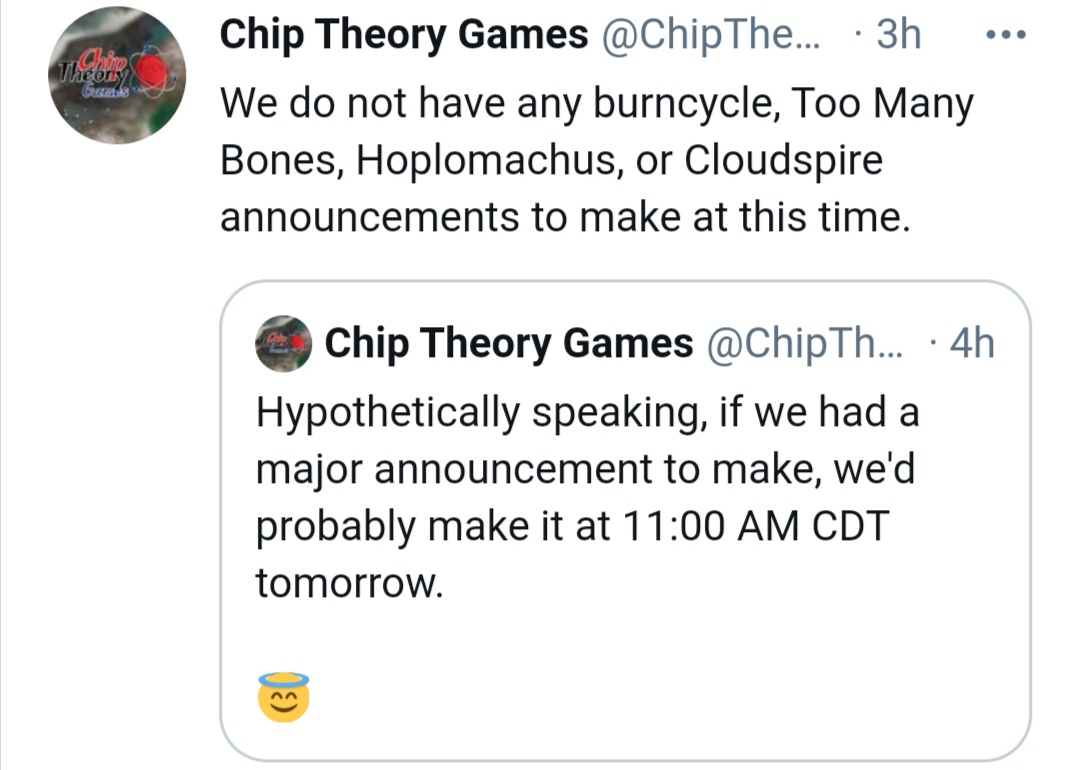Click the 4h timestamp on quoted tweet

972,343
